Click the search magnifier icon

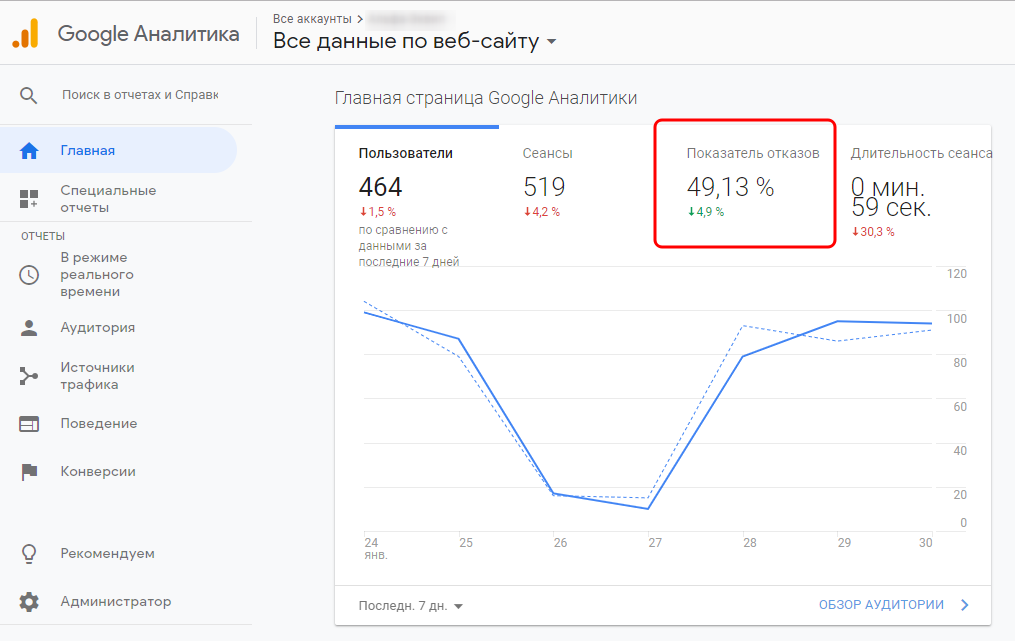click(x=29, y=95)
